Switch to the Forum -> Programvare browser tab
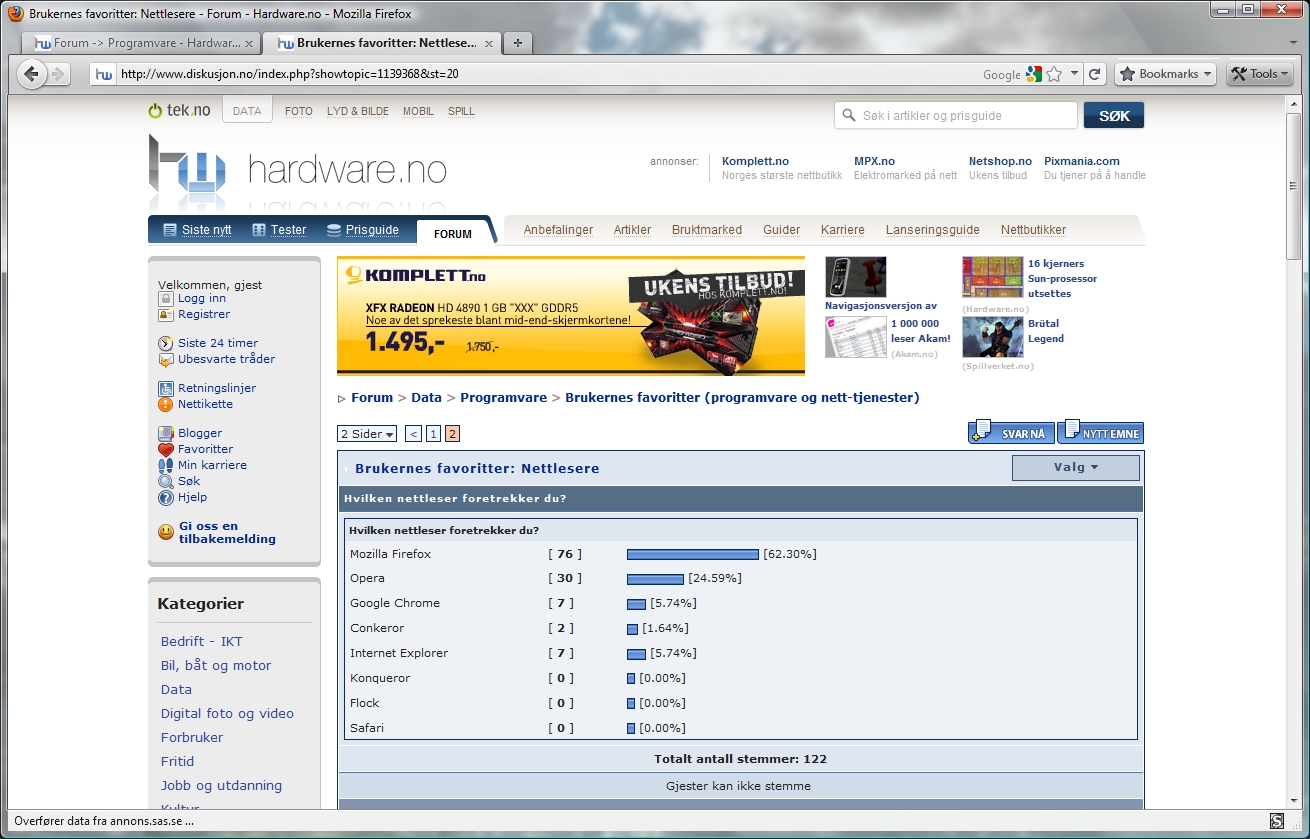1310x839 pixels. (x=142, y=43)
